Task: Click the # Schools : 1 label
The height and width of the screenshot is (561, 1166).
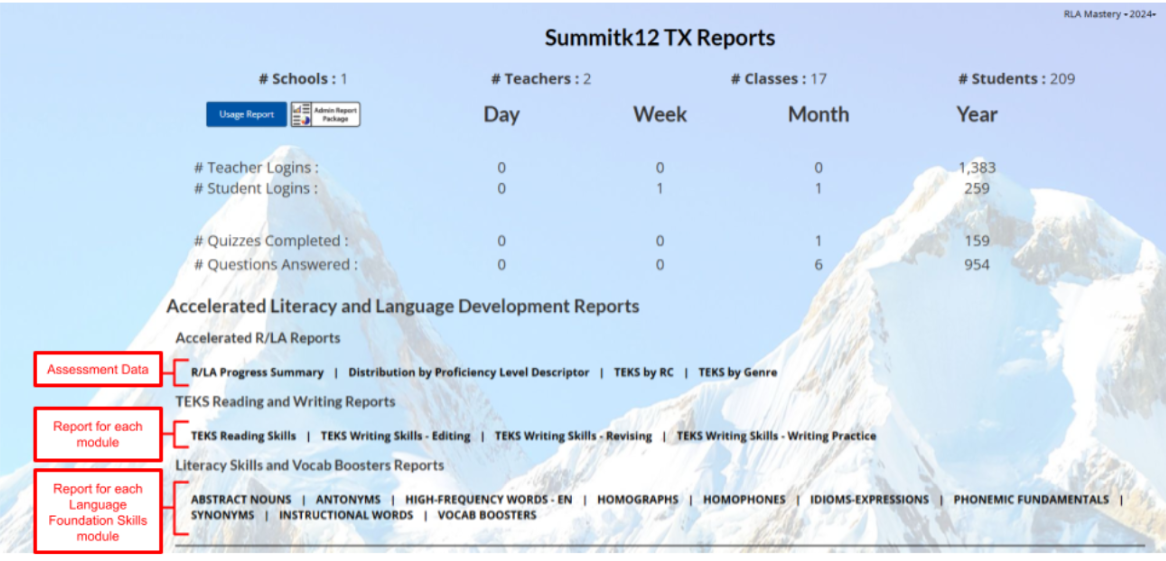Action: (303, 79)
